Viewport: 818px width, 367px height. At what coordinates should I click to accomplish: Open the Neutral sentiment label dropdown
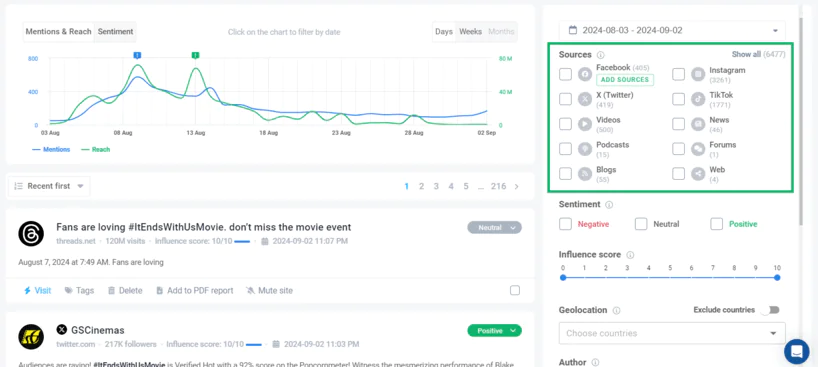pos(495,228)
